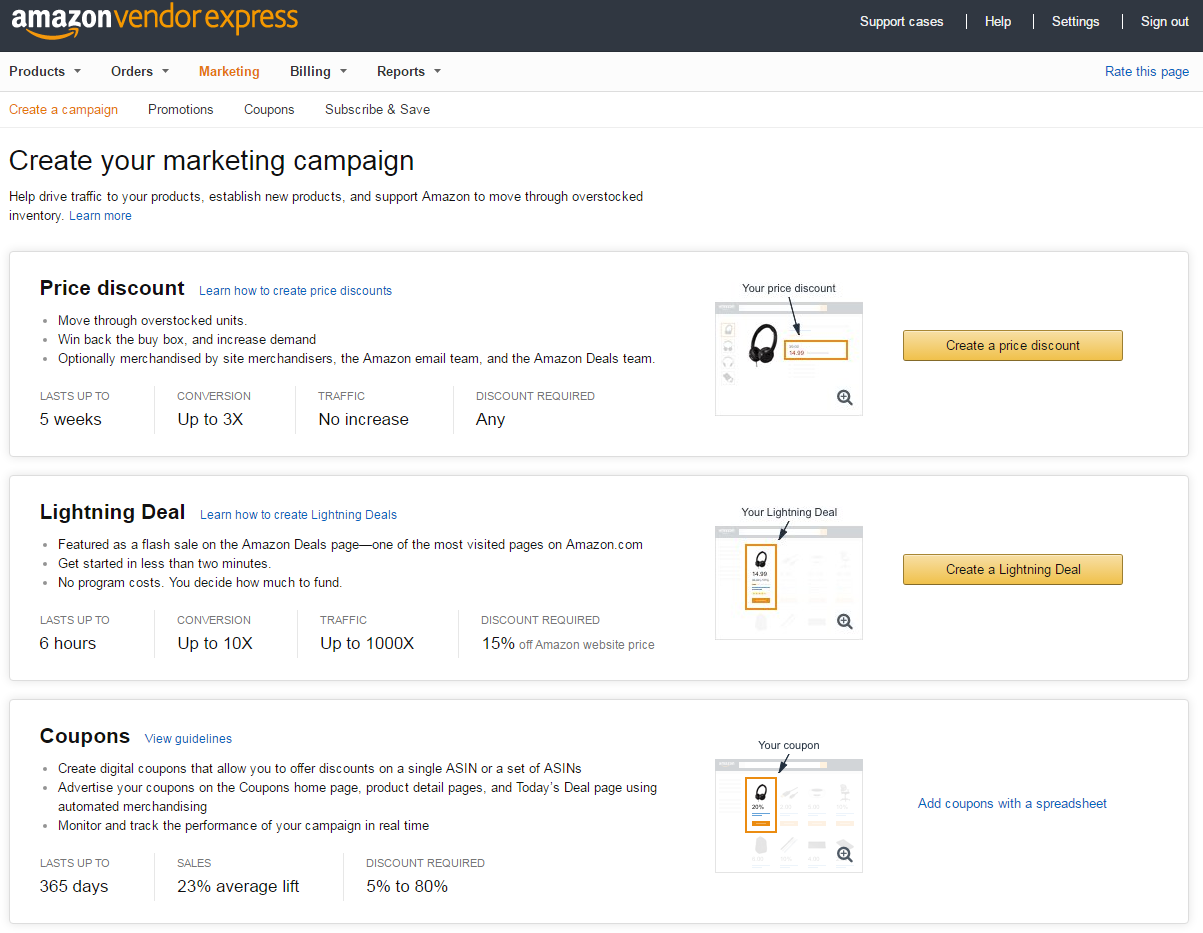The height and width of the screenshot is (933, 1203).
Task: Sign out of the account
Action: [x=1165, y=21]
